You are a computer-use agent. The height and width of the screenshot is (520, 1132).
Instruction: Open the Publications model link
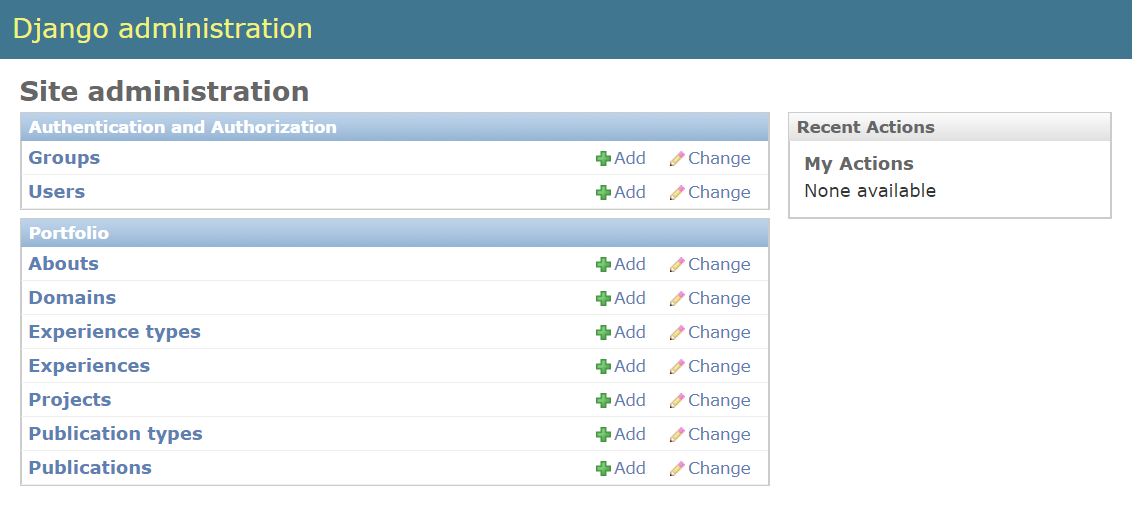tap(90, 468)
